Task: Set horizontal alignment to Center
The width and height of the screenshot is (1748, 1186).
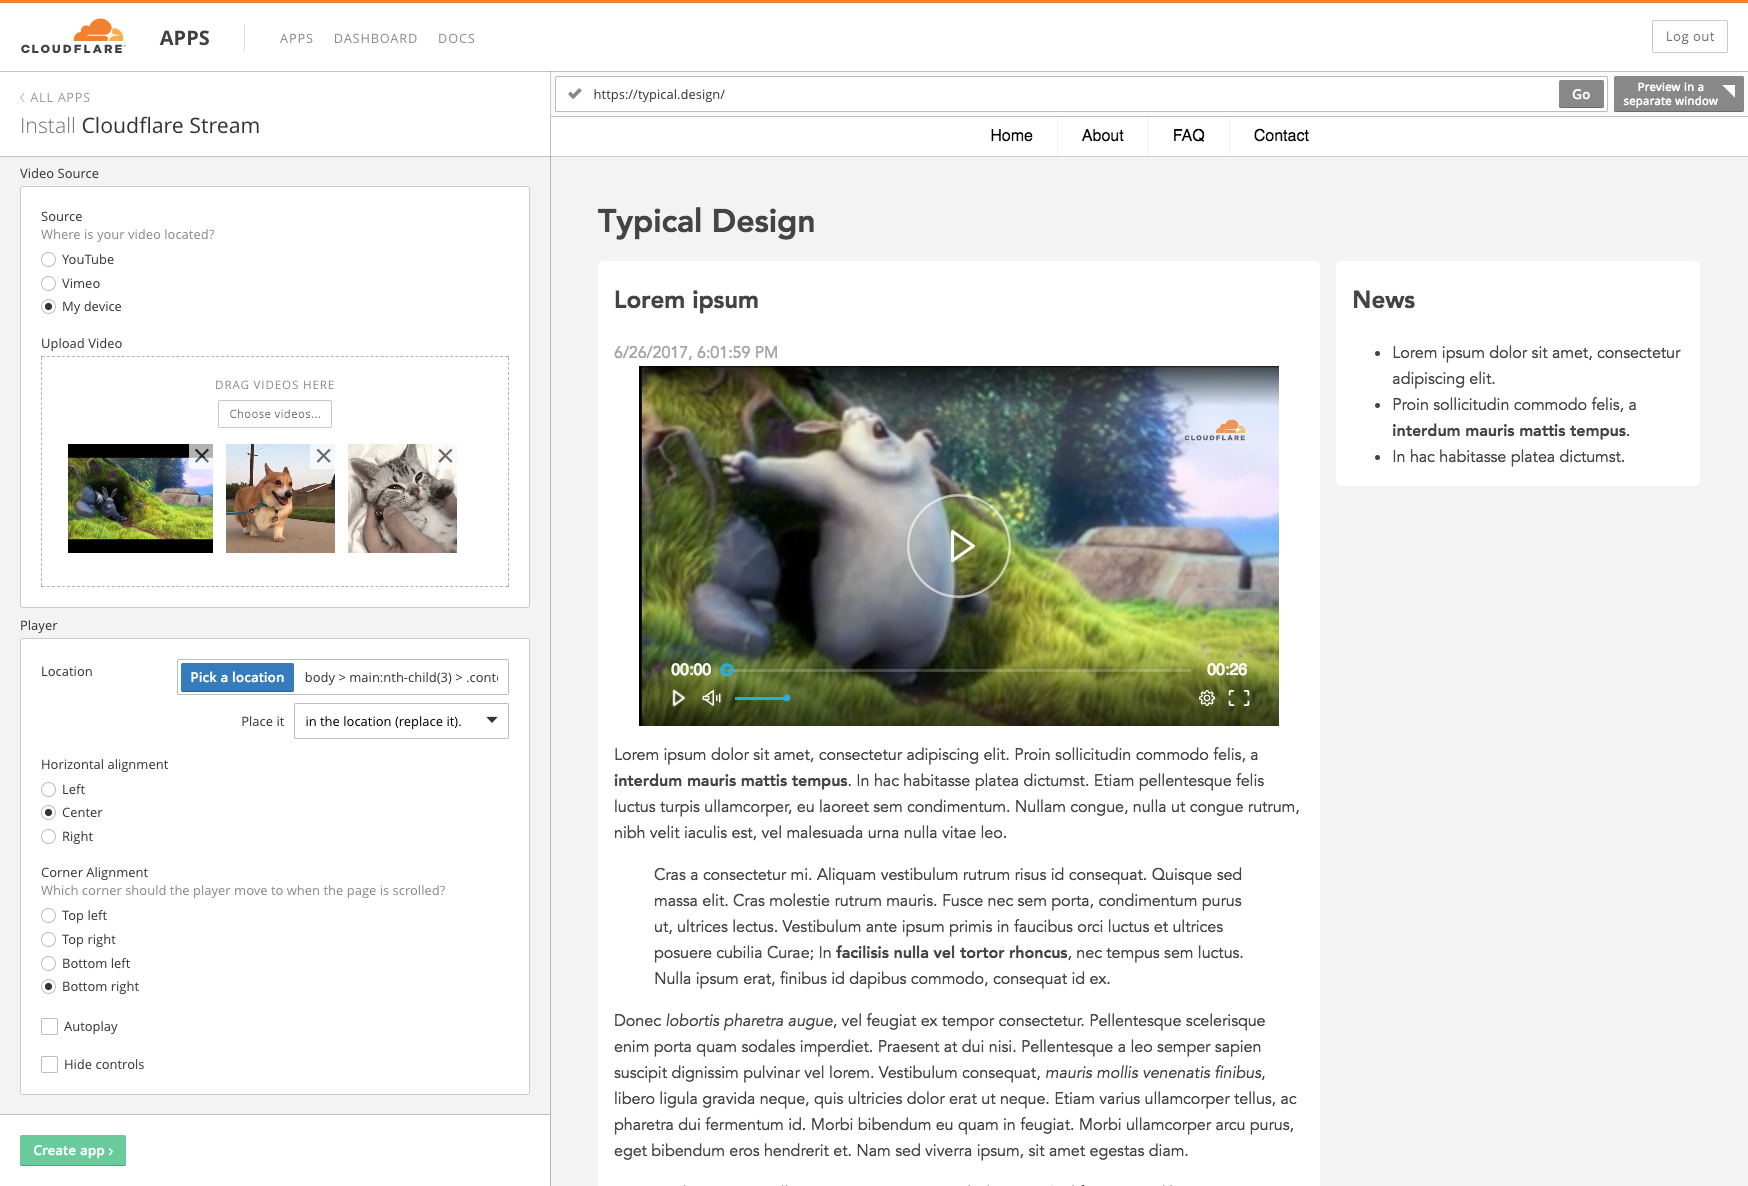Action: coord(48,812)
